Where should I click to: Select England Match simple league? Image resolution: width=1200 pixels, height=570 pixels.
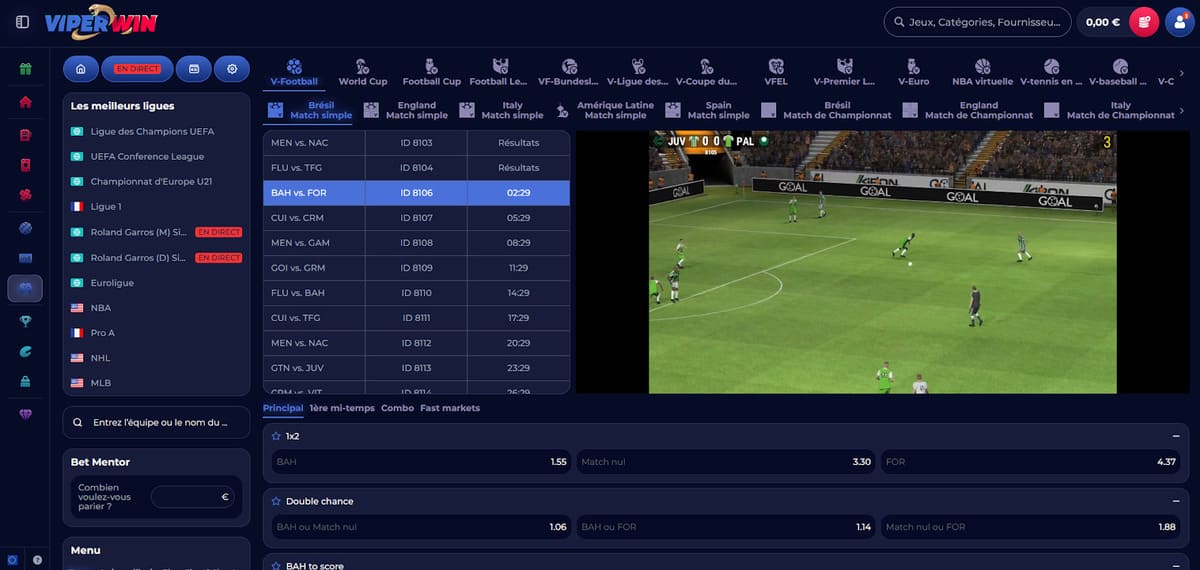coord(406,110)
